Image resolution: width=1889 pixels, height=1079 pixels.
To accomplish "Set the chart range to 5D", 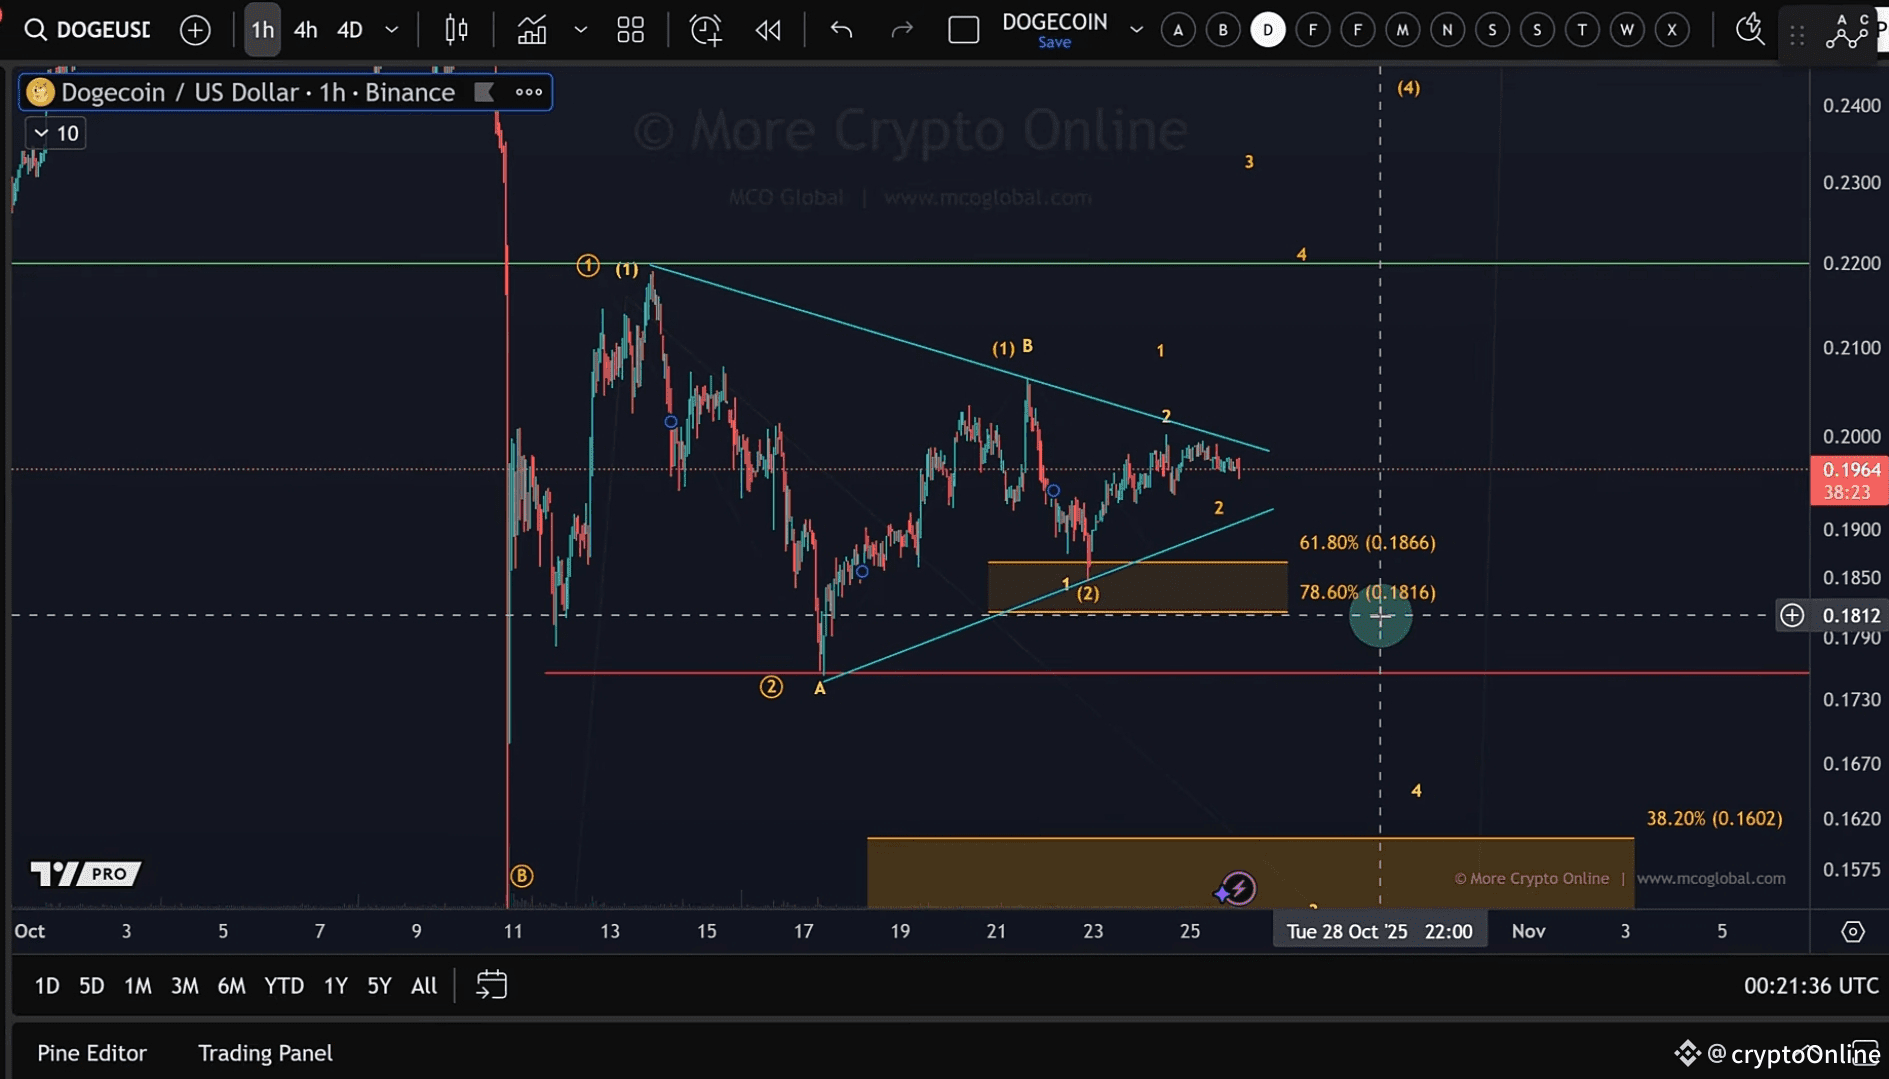I will (91, 986).
